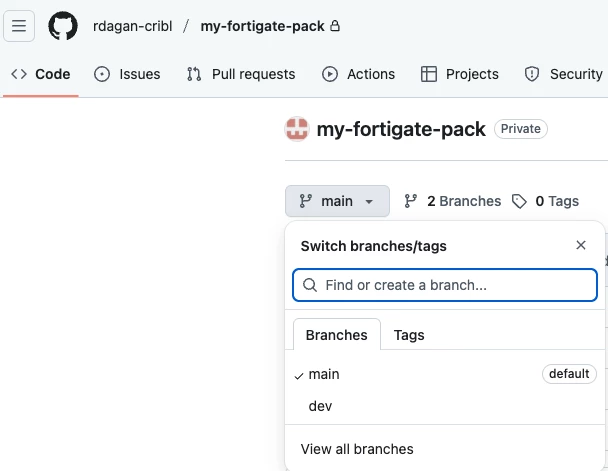Click the Private visibility badge
Screen dimensions: 608x471
click(x=520, y=129)
